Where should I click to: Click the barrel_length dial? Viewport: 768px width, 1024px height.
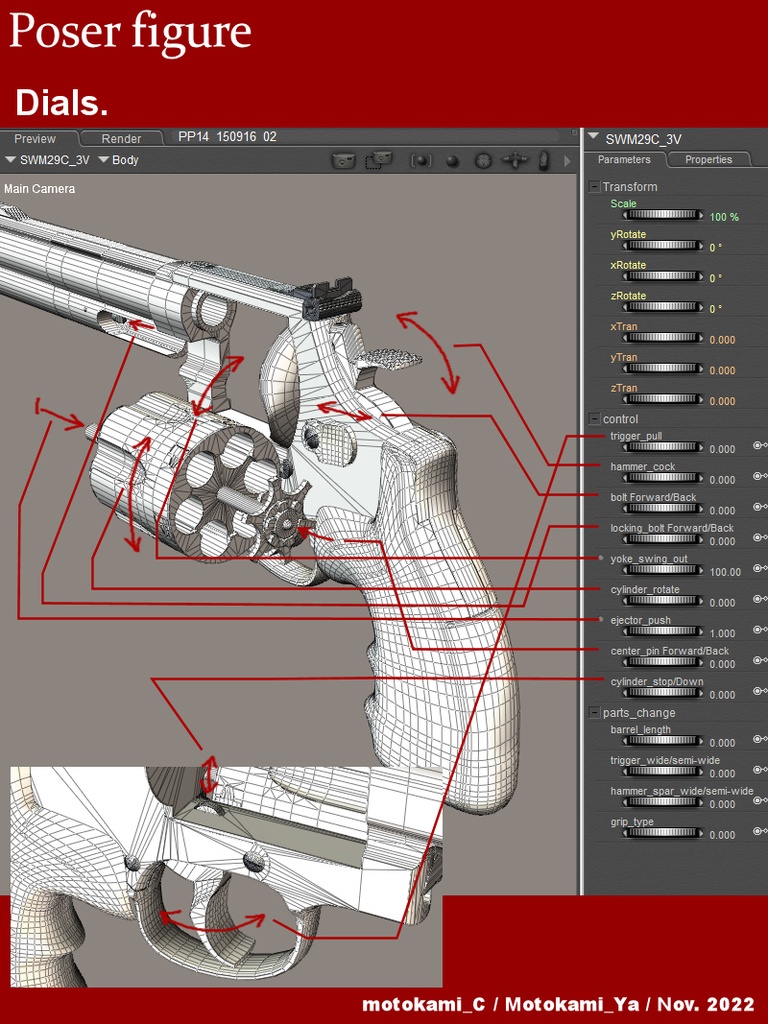click(x=663, y=741)
